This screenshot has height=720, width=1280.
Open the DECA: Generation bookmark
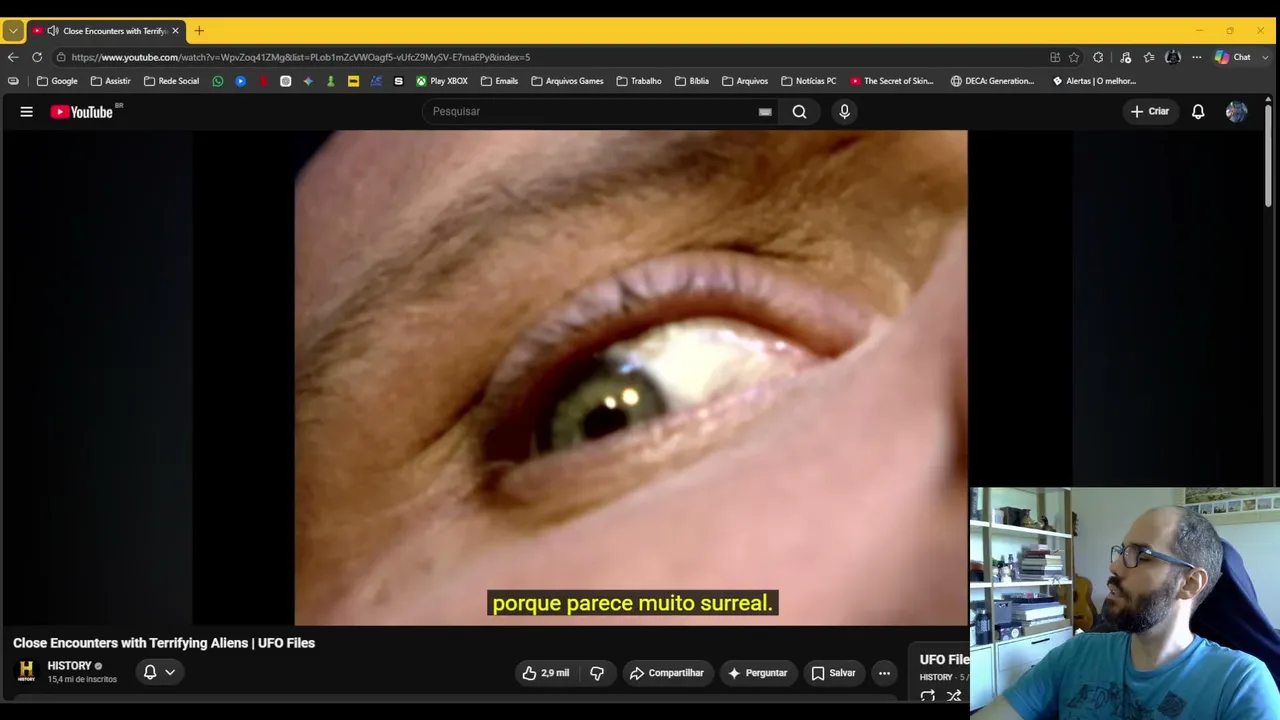point(992,81)
